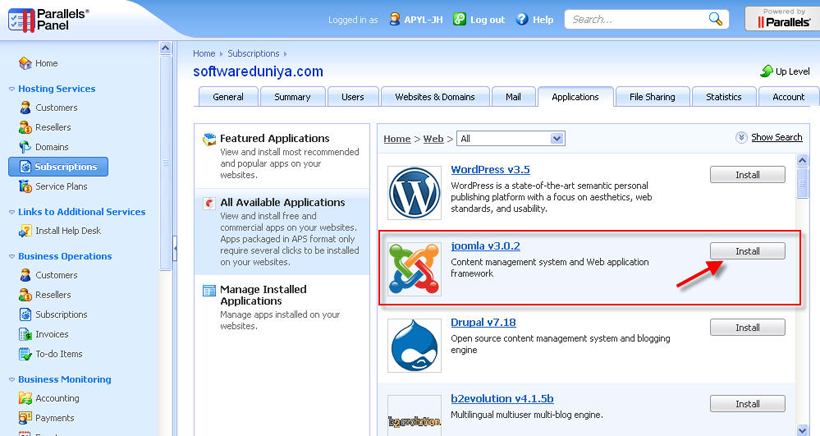Click the b2evolution logo thumbnail
The width and height of the screenshot is (820, 436).
(414, 418)
